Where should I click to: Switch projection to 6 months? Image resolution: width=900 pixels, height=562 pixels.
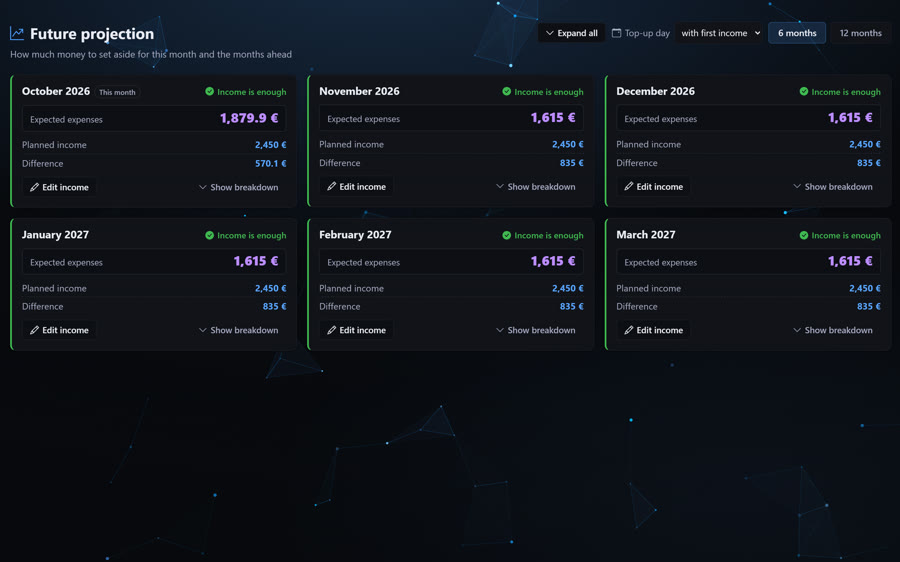[x=797, y=33]
